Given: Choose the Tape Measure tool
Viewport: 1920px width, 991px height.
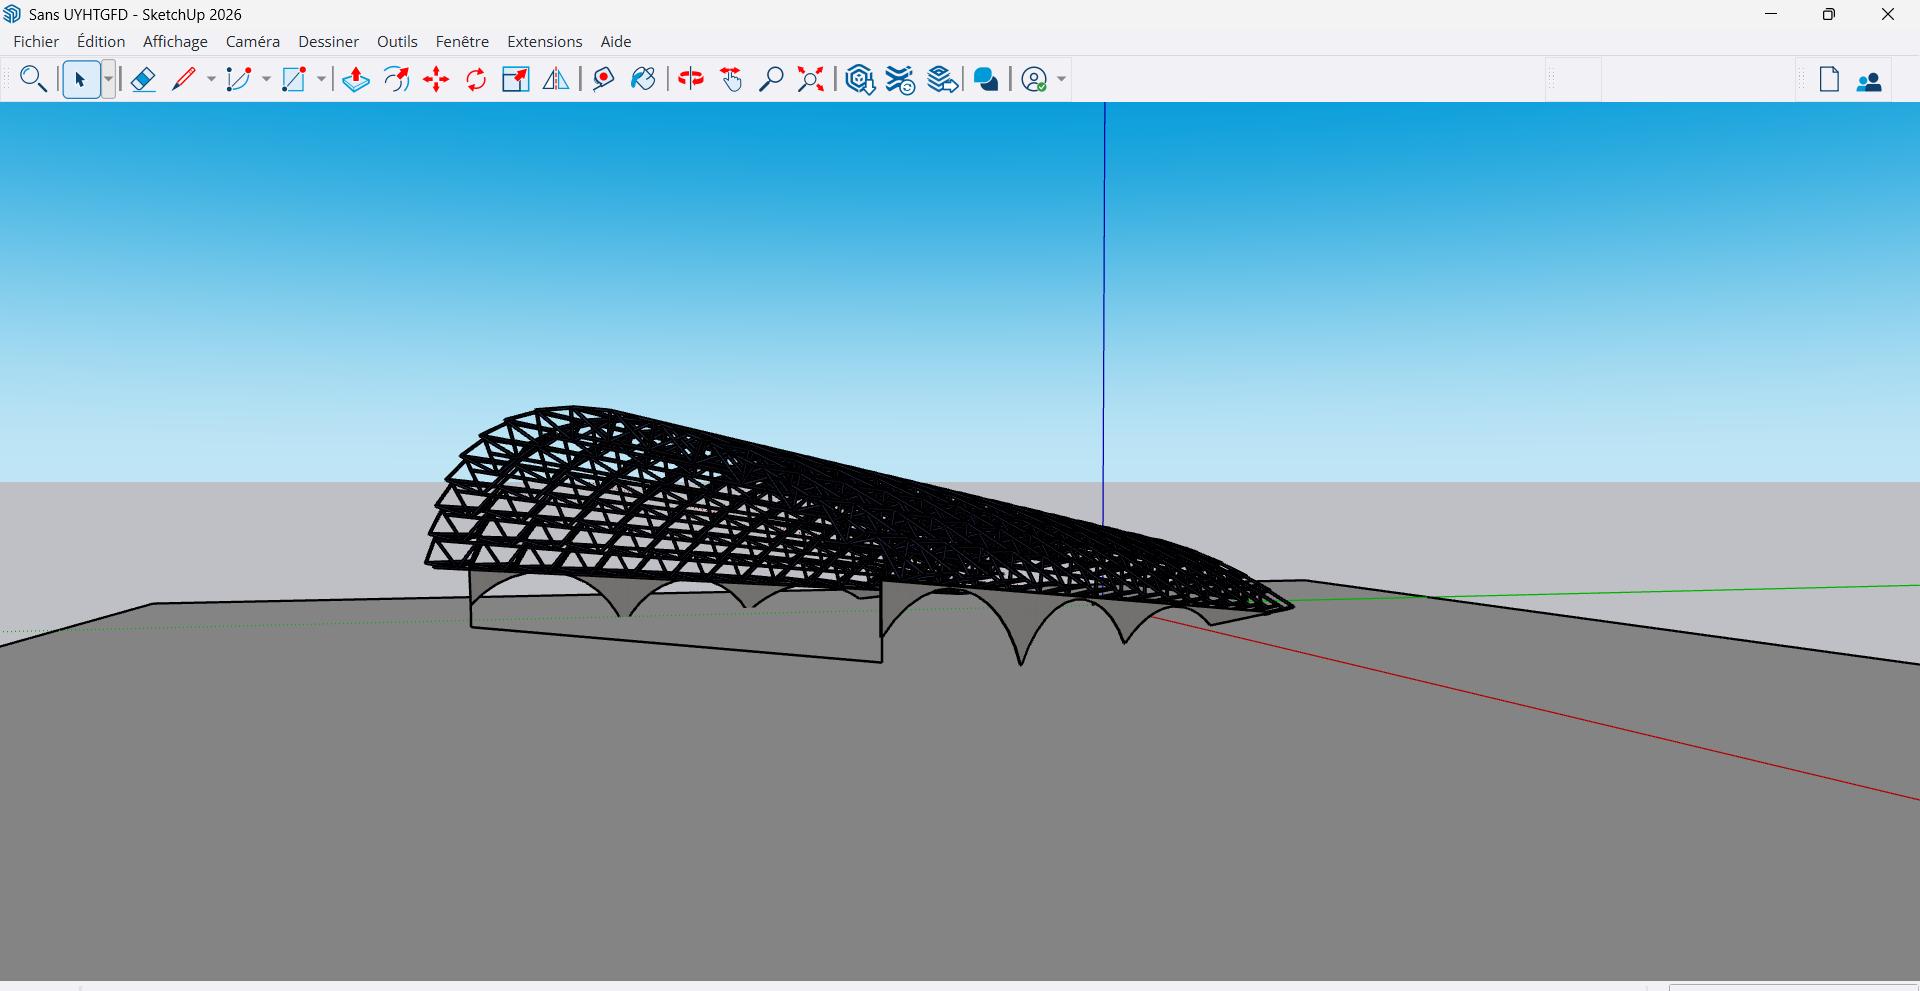Looking at the screenshot, I should [x=603, y=80].
